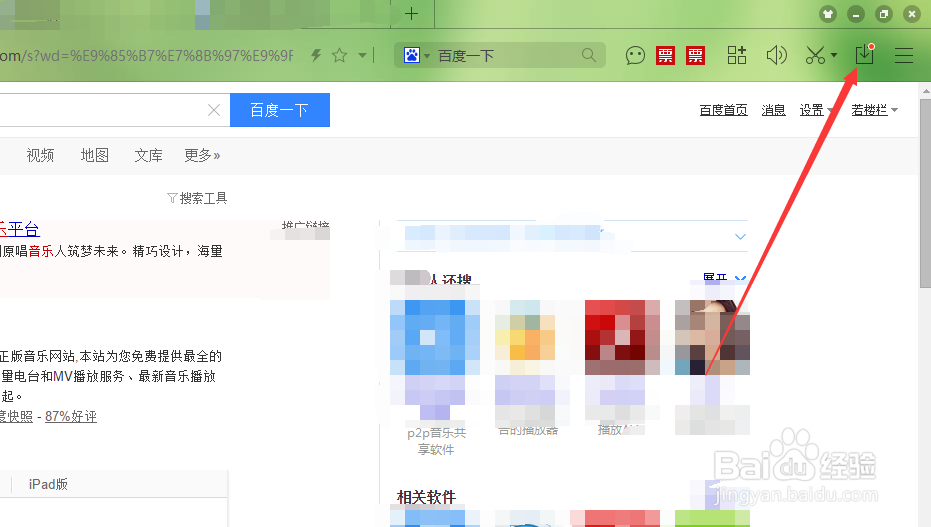Click the vertical page scrollbar
Image resolution: width=931 pixels, height=527 pixels.
pyautogui.click(x=925, y=193)
